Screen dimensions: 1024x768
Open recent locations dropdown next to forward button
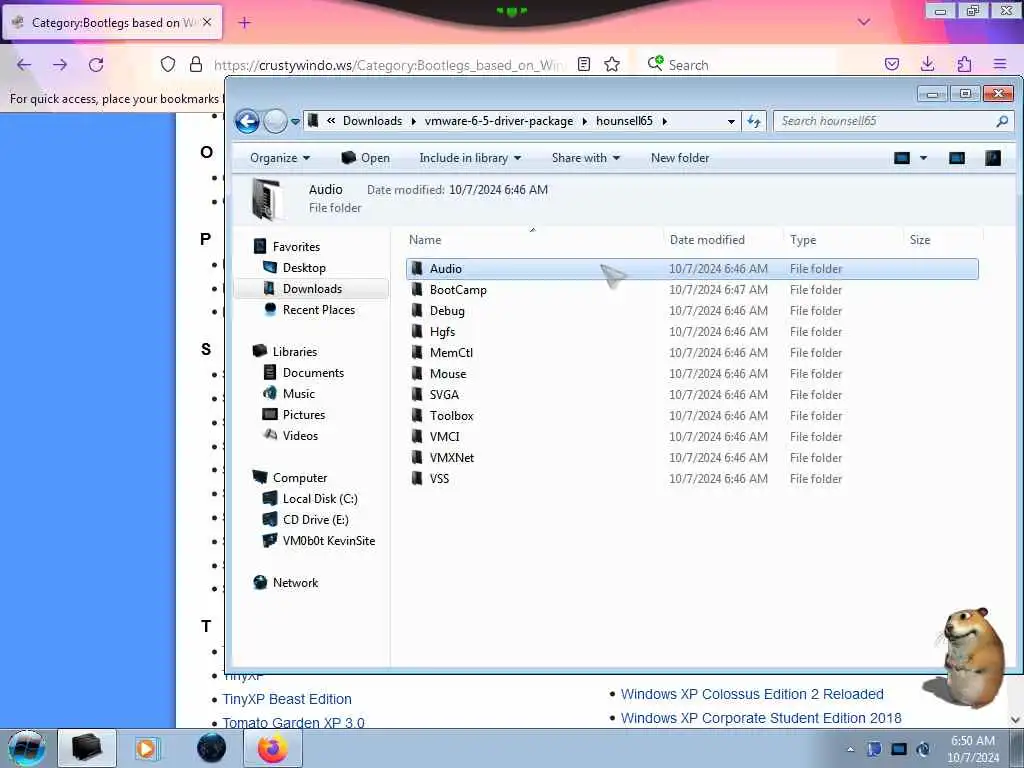coord(295,121)
